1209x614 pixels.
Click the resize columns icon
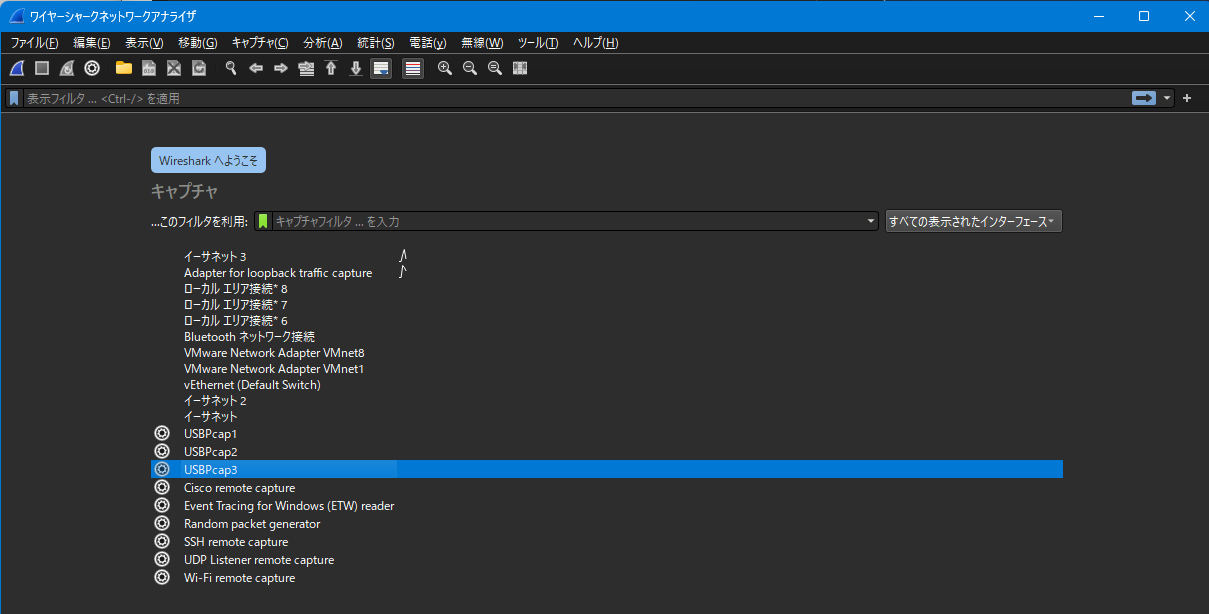tap(520, 68)
